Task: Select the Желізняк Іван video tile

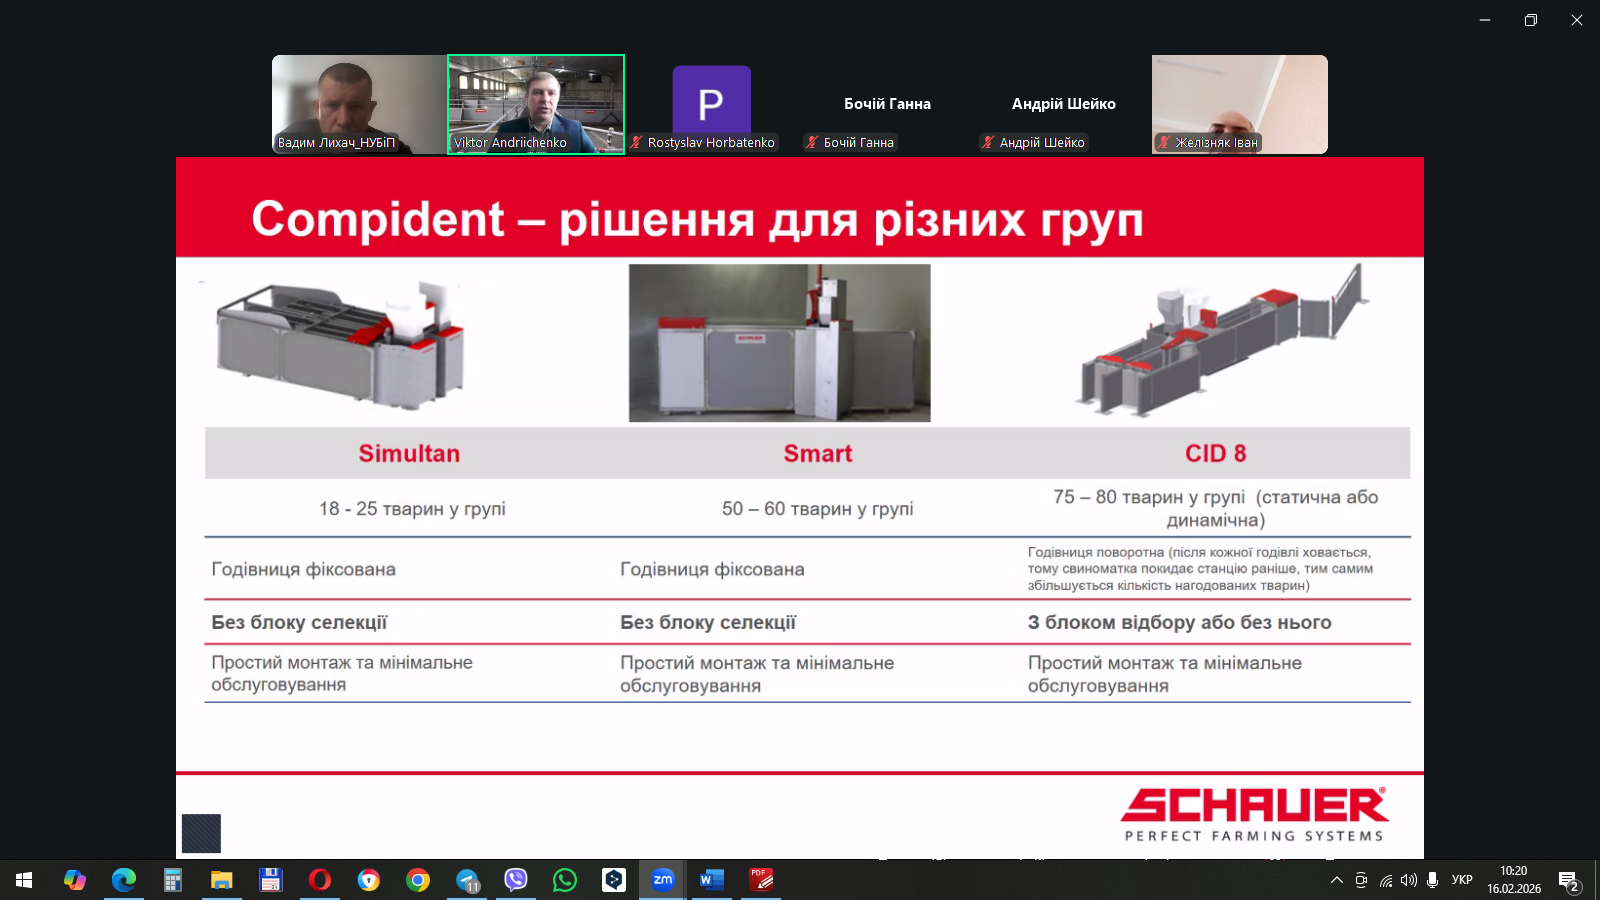Action: (x=1240, y=104)
